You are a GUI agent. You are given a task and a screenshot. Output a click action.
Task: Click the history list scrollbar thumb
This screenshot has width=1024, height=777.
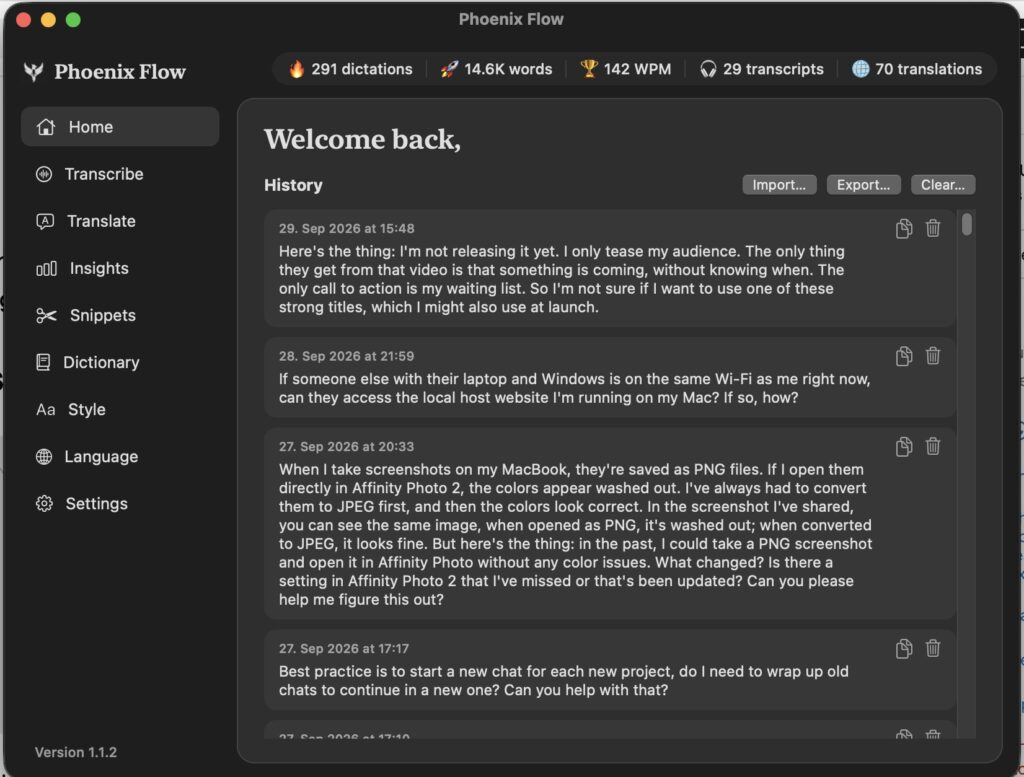pos(967,224)
